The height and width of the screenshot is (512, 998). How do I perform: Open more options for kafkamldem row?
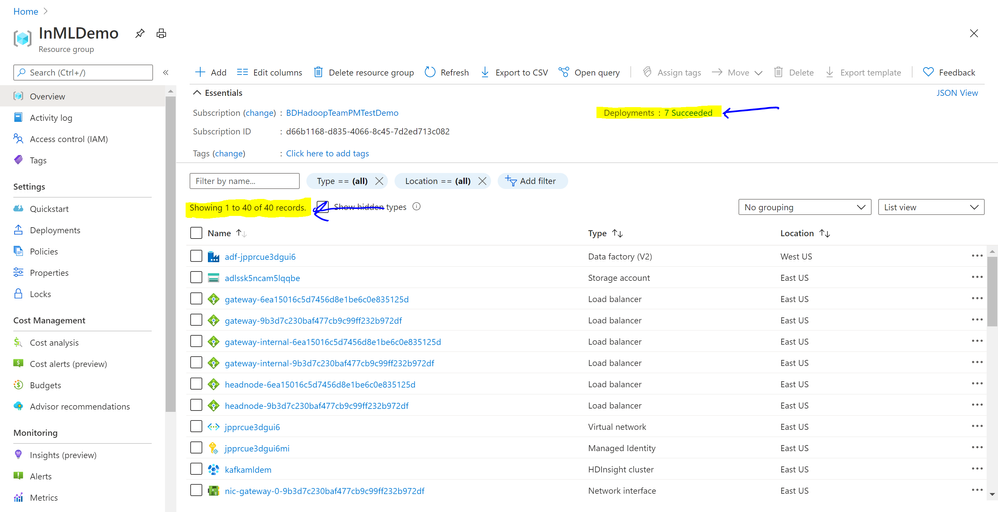pyautogui.click(x=977, y=469)
